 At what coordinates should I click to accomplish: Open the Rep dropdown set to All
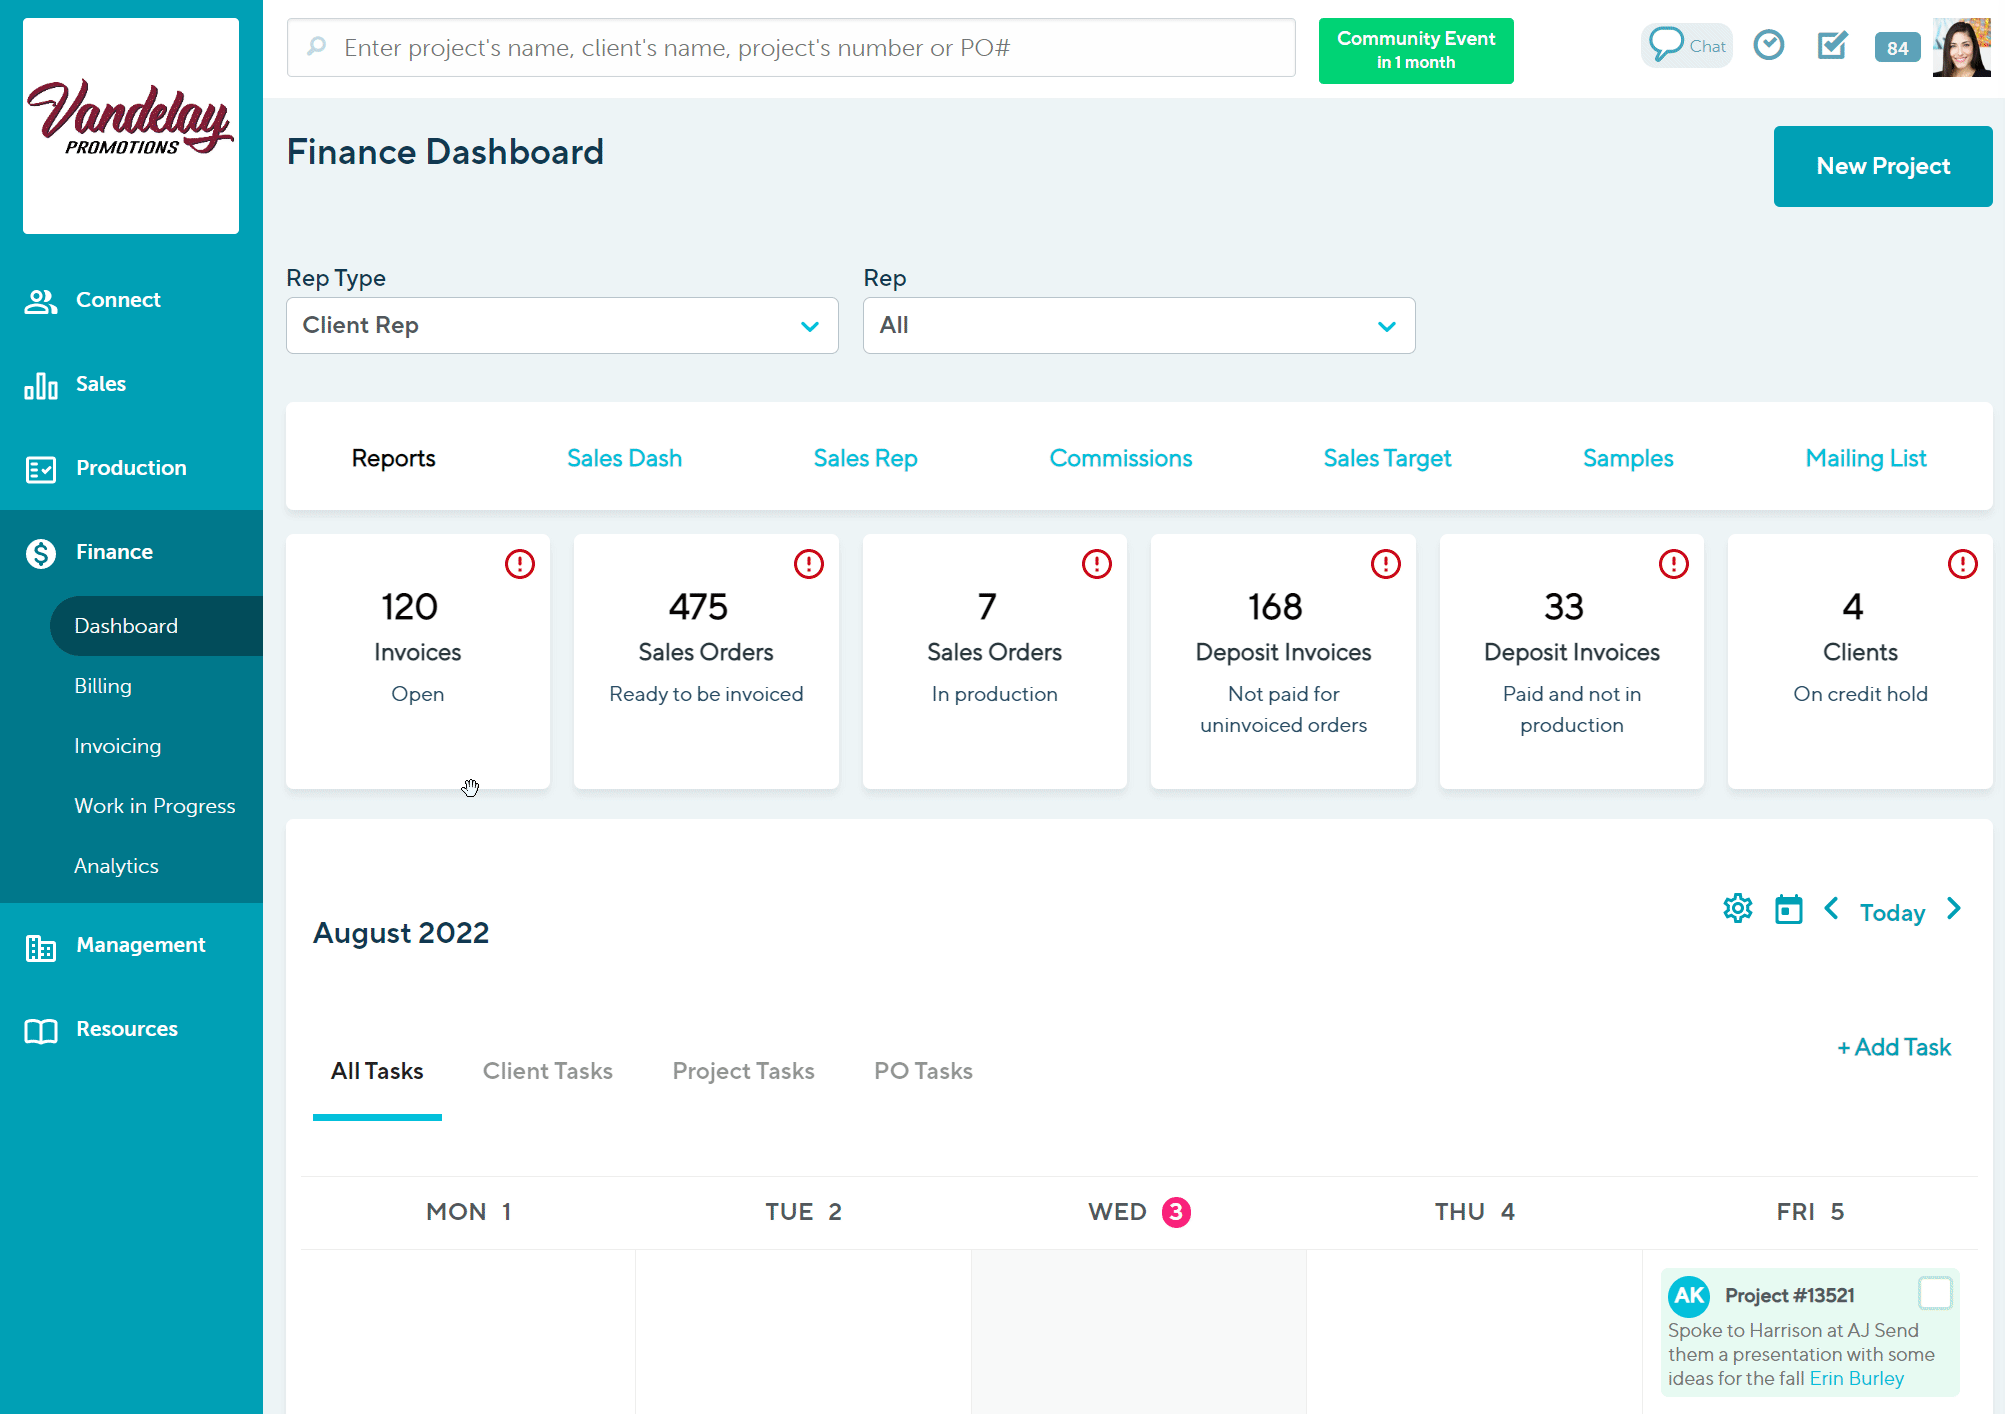1138,326
